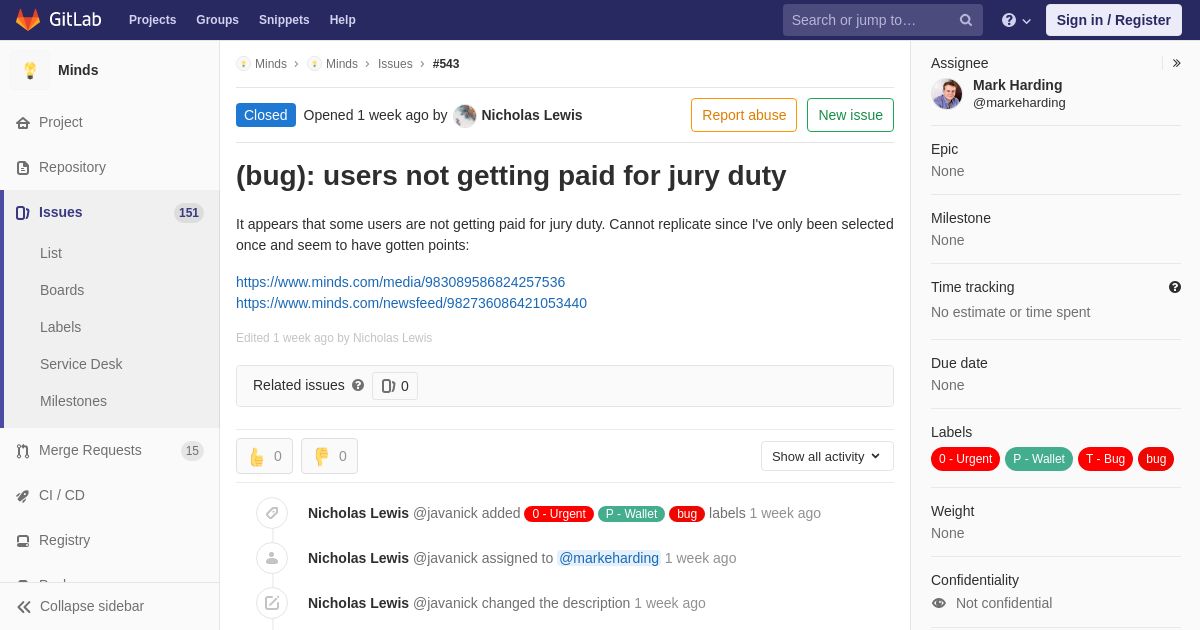Click P - Wallet label in sidebar

pos(1039,459)
